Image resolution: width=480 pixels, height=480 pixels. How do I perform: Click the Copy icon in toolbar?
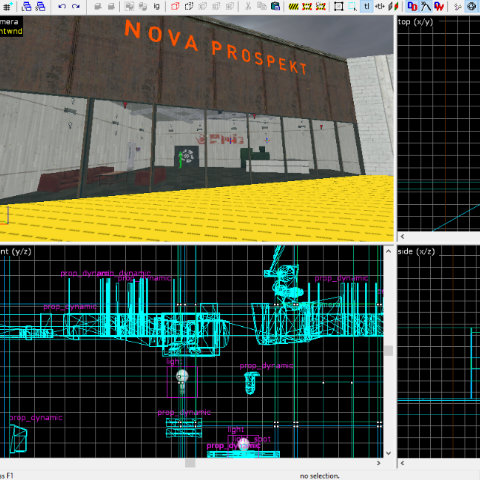(x=262, y=6)
